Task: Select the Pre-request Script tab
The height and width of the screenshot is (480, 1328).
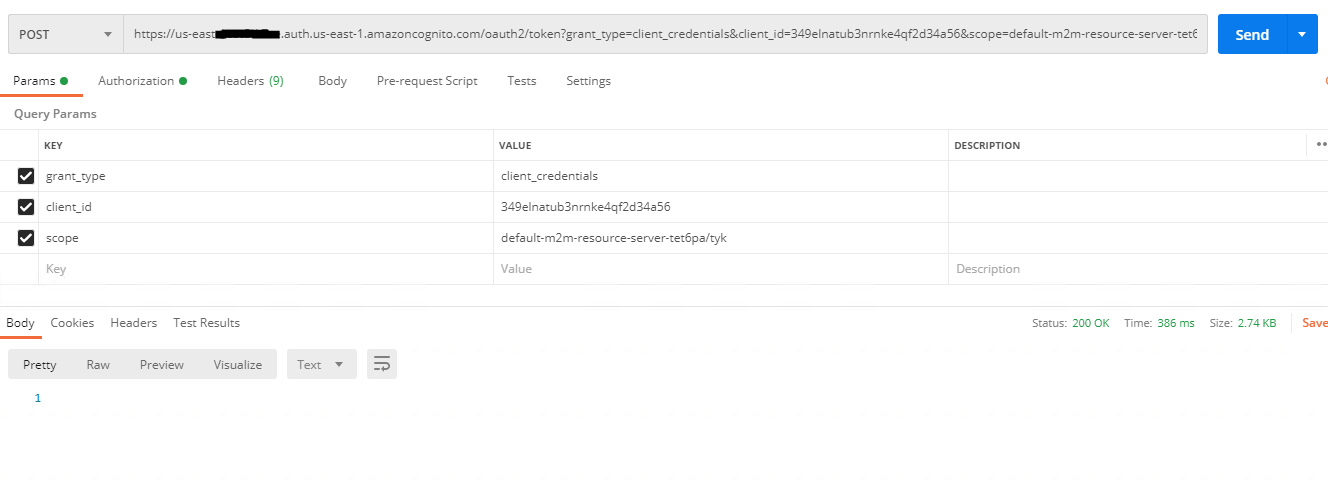Action: pos(427,81)
